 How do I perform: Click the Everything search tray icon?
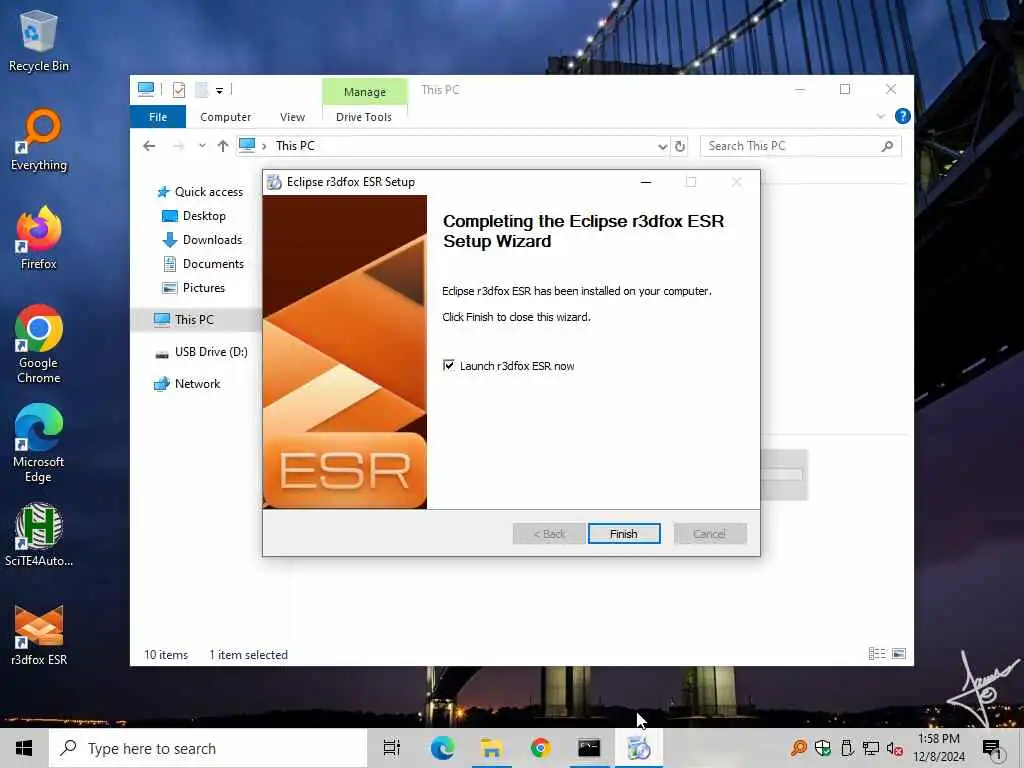(x=798, y=748)
